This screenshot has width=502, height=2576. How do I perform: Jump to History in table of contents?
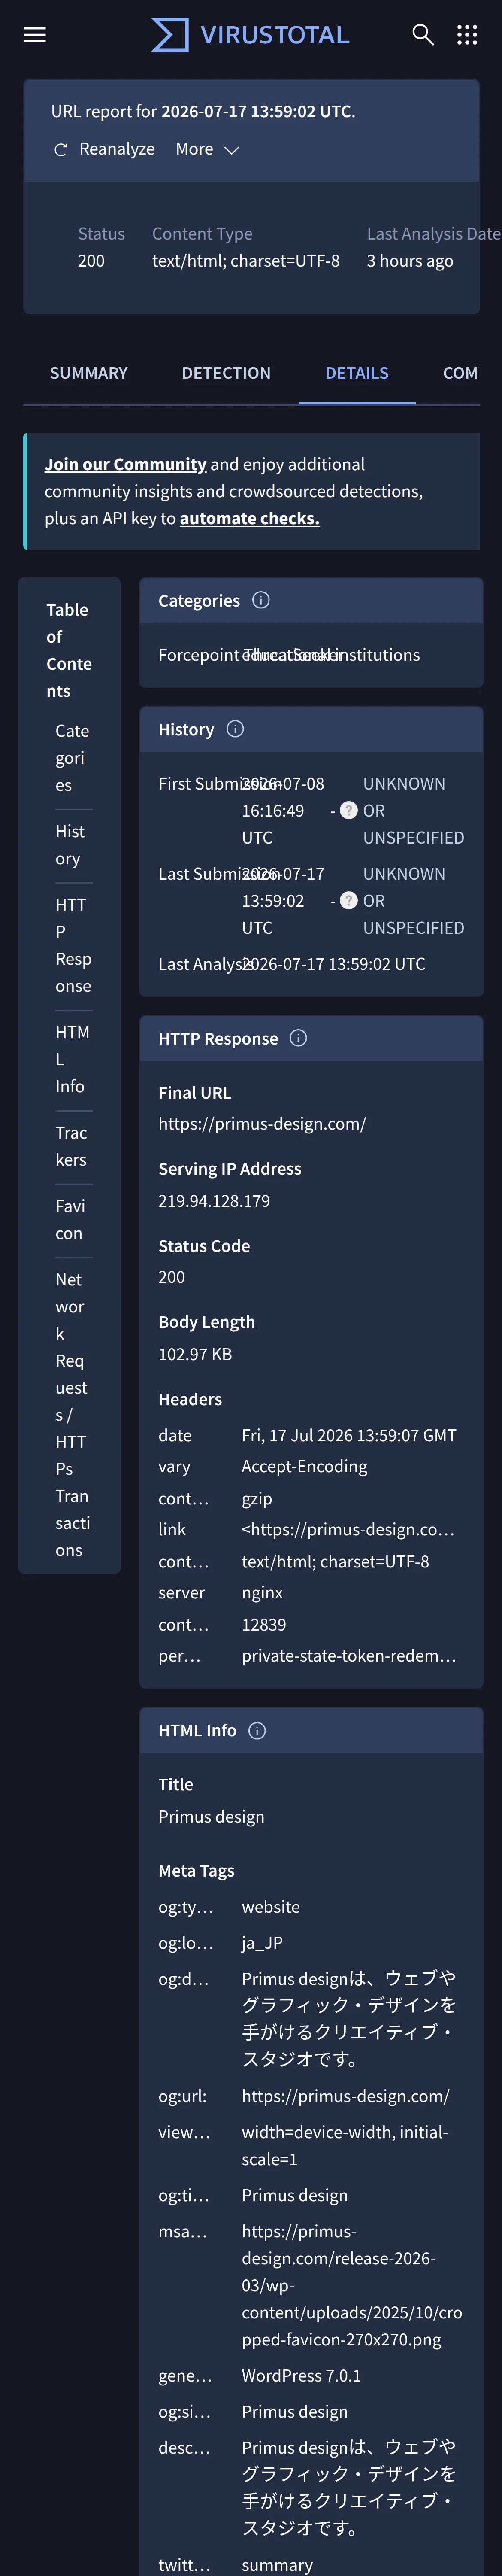pyautogui.click(x=70, y=845)
